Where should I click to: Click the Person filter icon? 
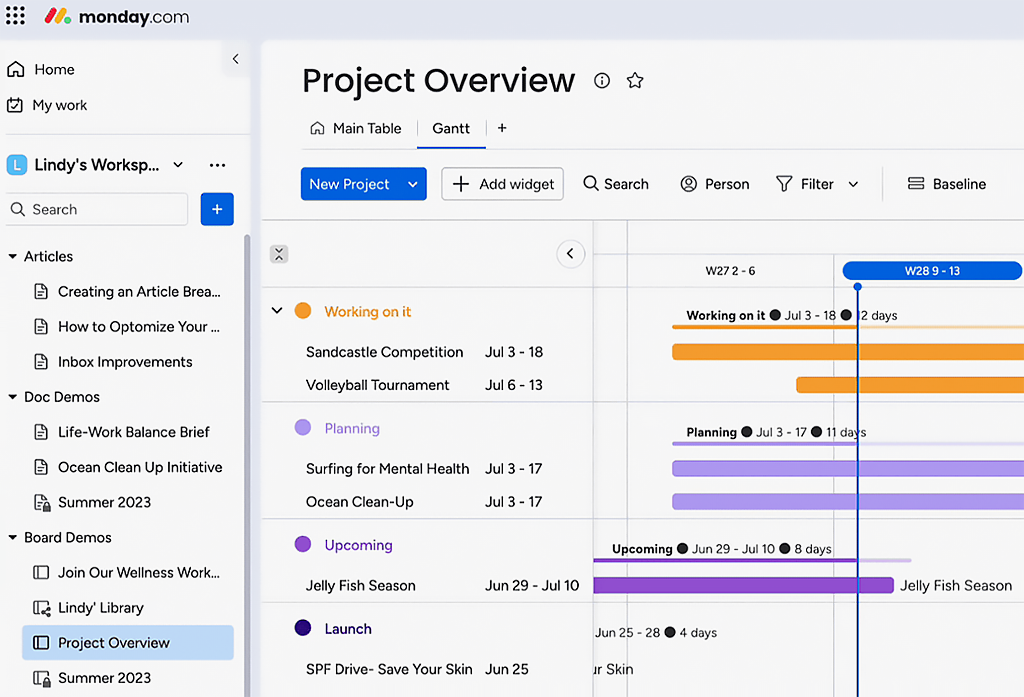pos(688,184)
